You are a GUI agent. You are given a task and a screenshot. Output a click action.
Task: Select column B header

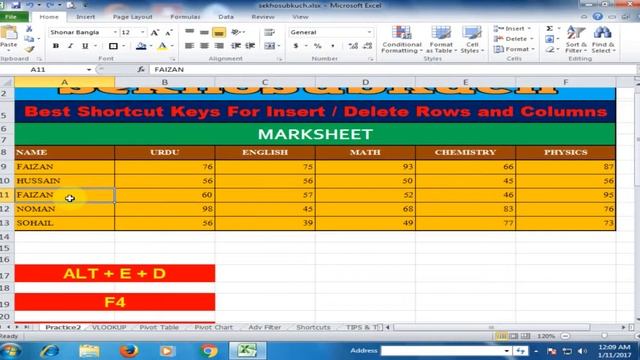point(165,82)
